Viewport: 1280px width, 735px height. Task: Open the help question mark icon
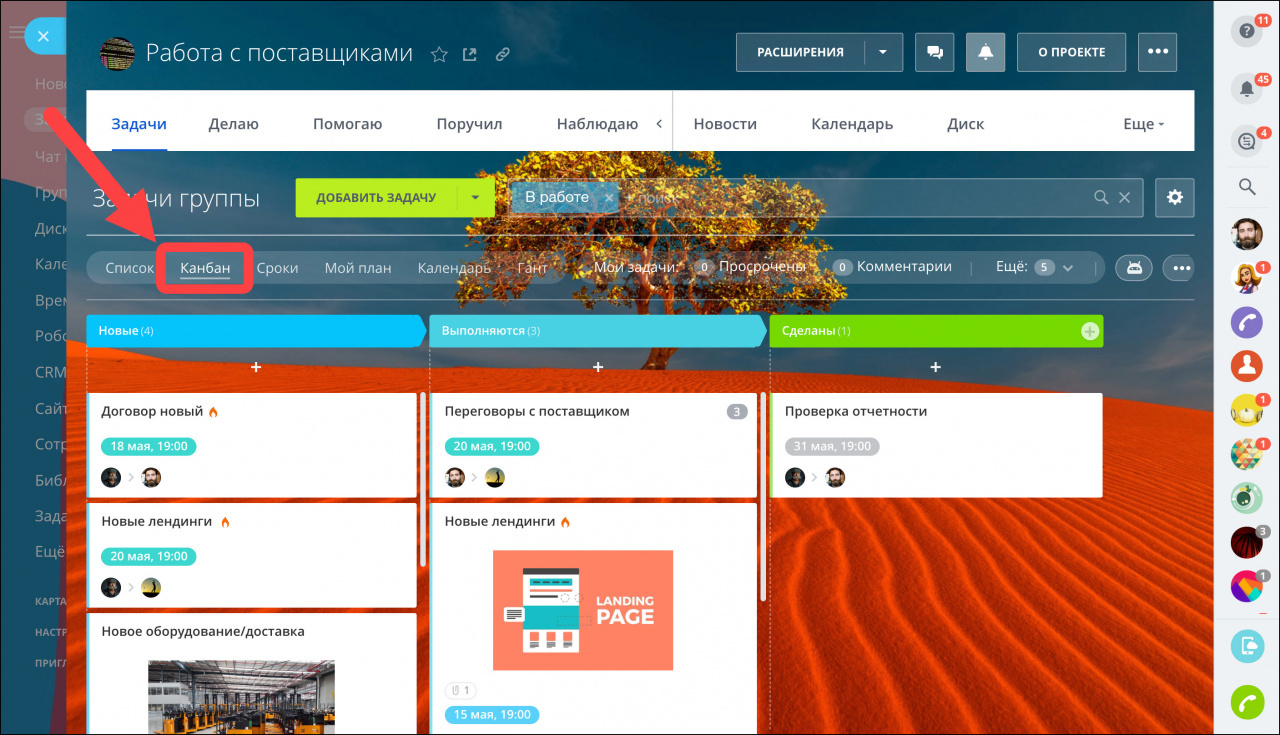tap(1246, 31)
